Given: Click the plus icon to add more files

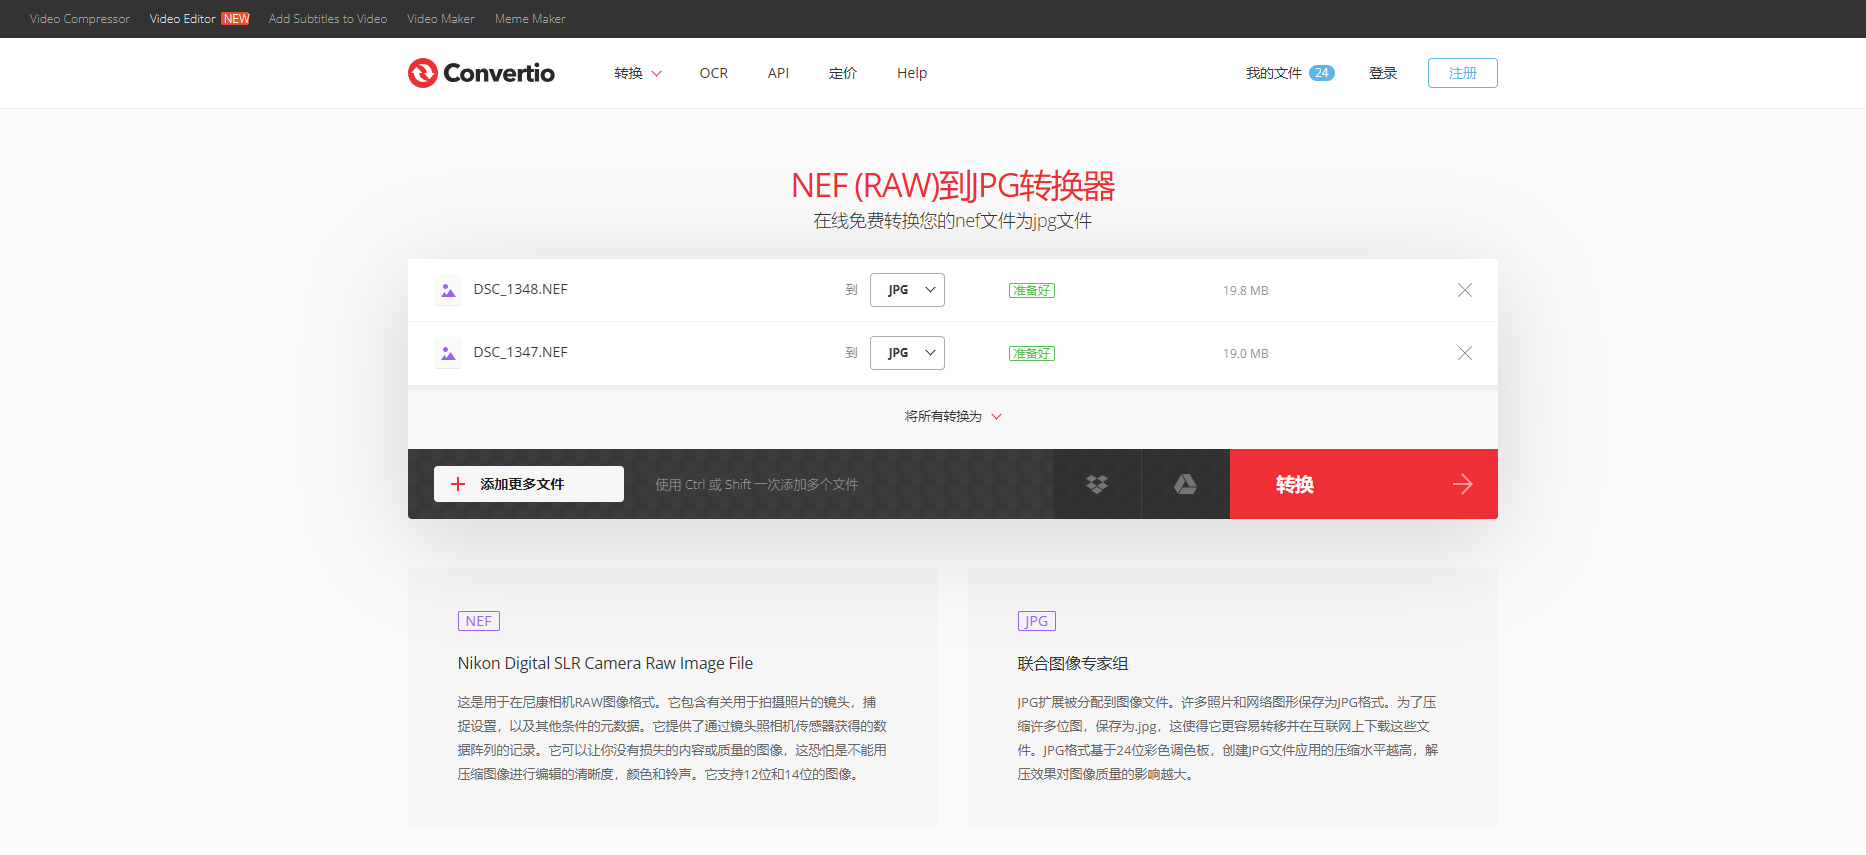Looking at the screenshot, I should (458, 484).
